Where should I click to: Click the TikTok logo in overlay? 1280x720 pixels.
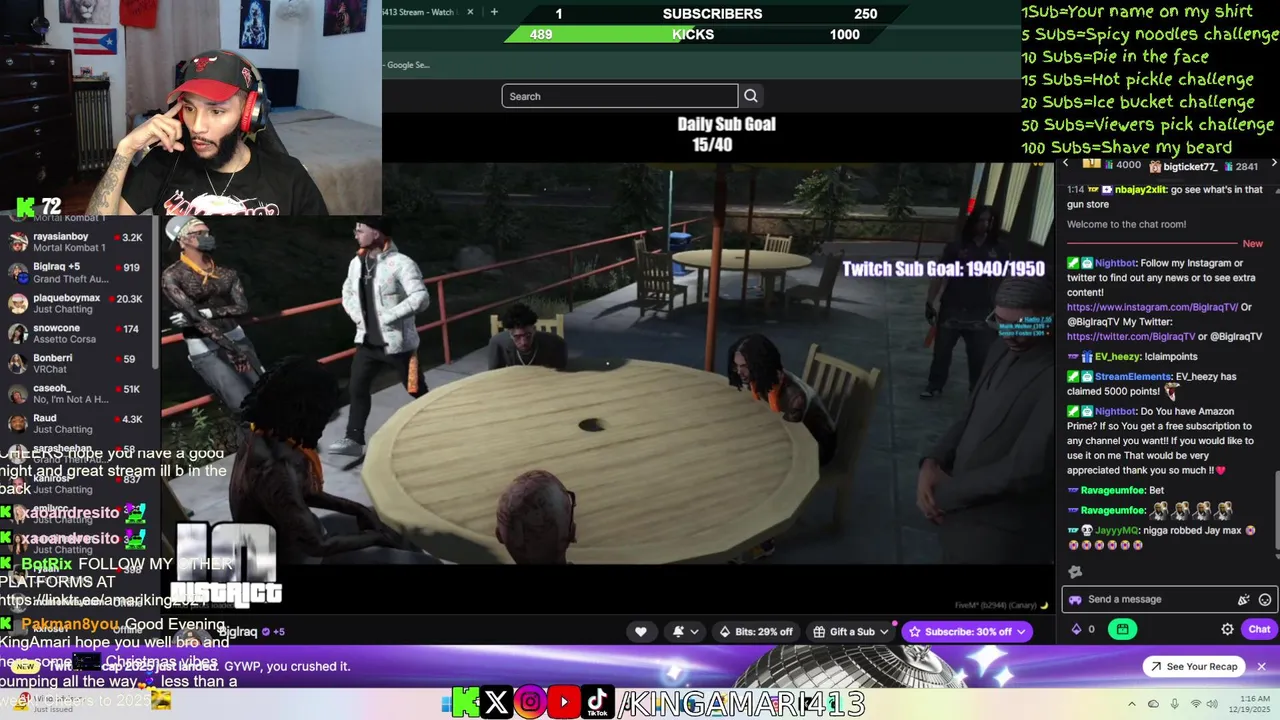[597, 702]
